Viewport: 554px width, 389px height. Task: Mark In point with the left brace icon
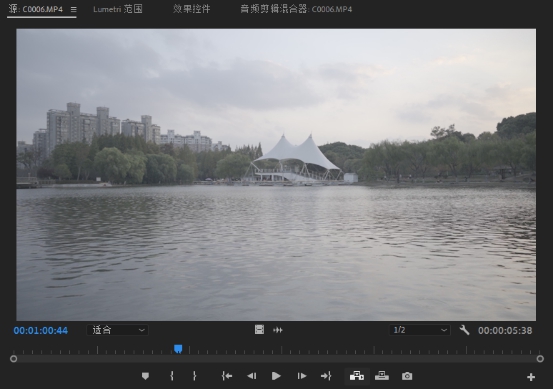pyautogui.click(x=172, y=376)
